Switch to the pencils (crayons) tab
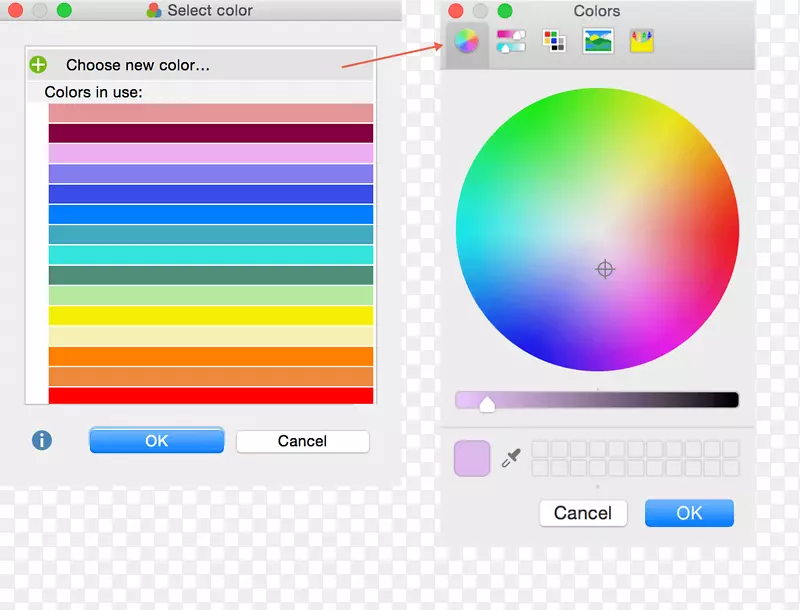Image resolution: width=800 pixels, height=610 pixels. (641, 41)
